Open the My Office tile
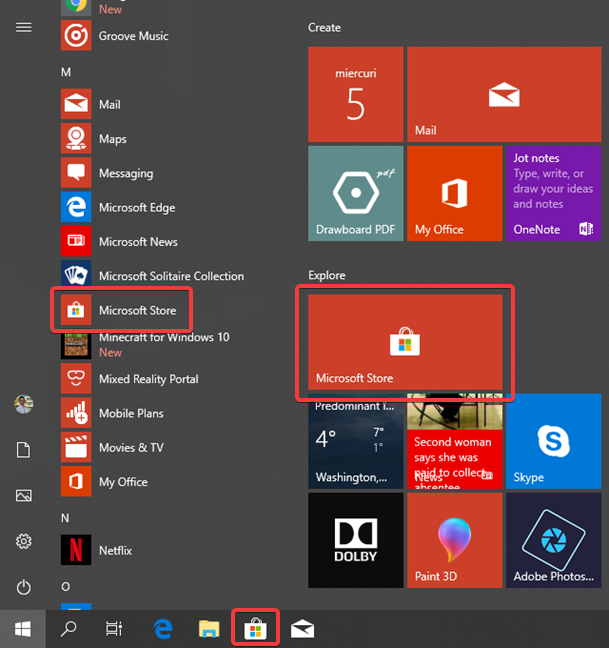Image resolution: width=609 pixels, height=648 pixels. 454,193
